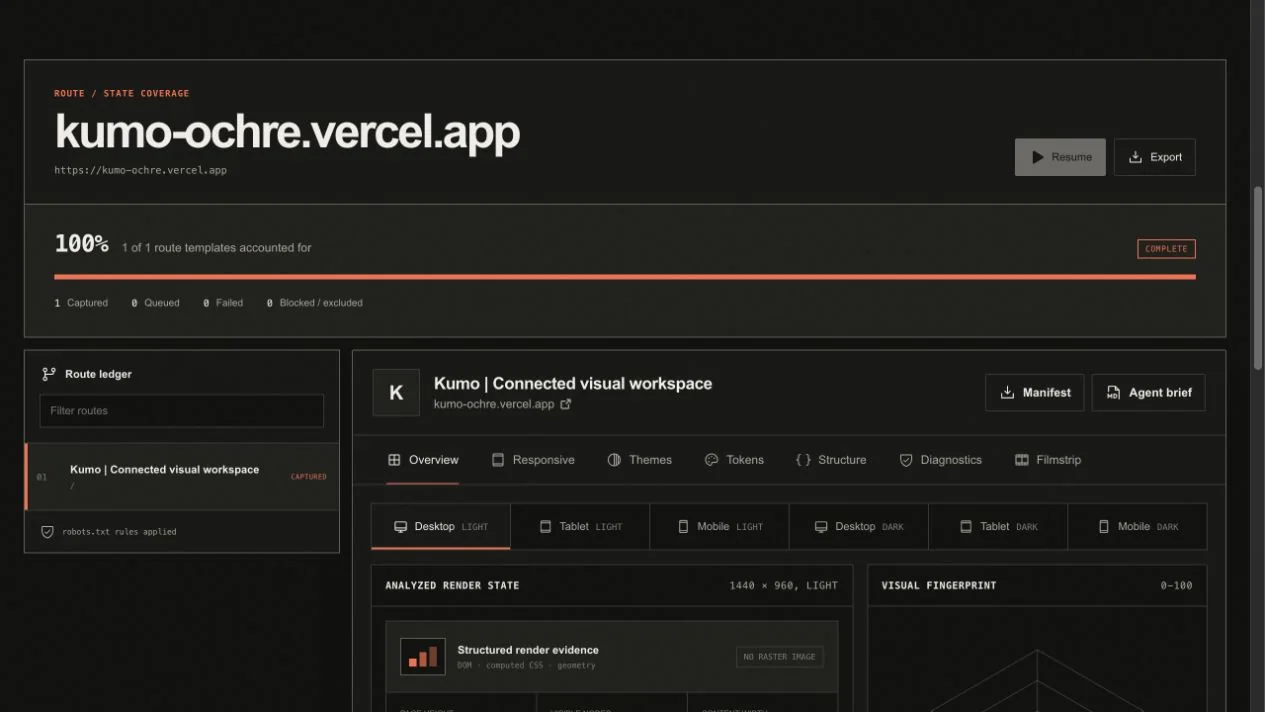The height and width of the screenshot is (712, 1265).
Task: Open the Agent brief
Action: (x=1148, y=393)
